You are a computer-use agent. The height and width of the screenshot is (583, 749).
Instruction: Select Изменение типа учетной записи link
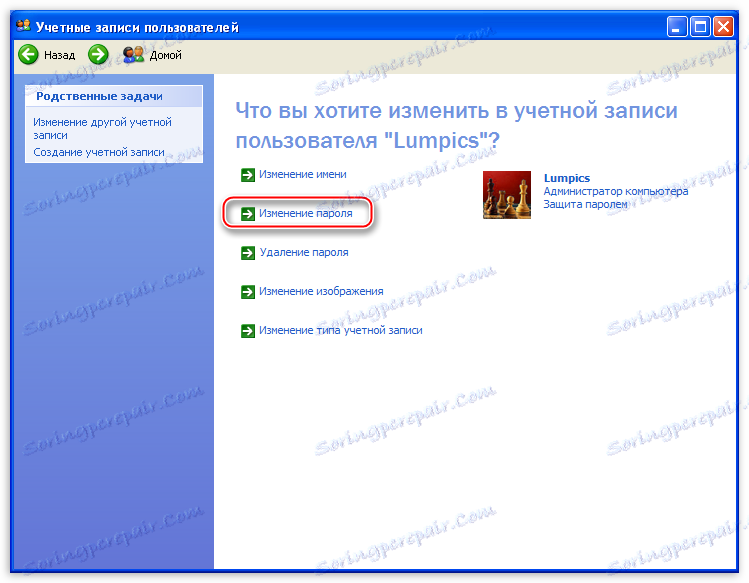[x=341, y=330]
